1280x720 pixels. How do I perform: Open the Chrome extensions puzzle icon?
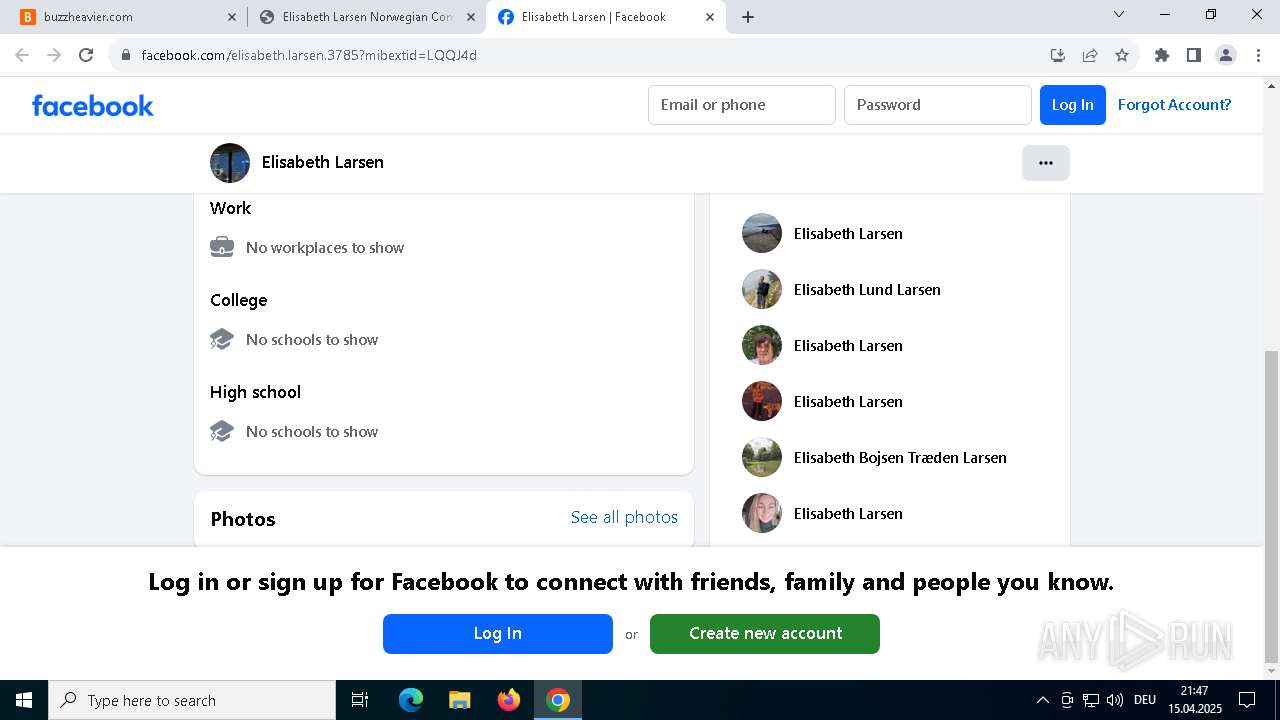pyautogui.click(x=1162, y=55)
